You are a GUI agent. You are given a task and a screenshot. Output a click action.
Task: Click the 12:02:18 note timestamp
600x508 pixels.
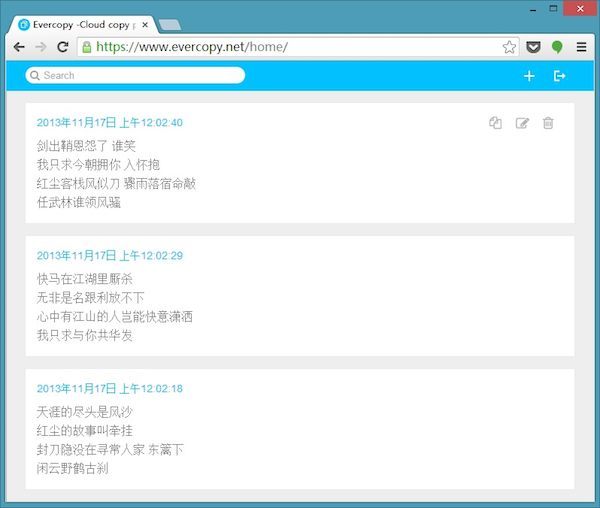[x=109, y=388]
